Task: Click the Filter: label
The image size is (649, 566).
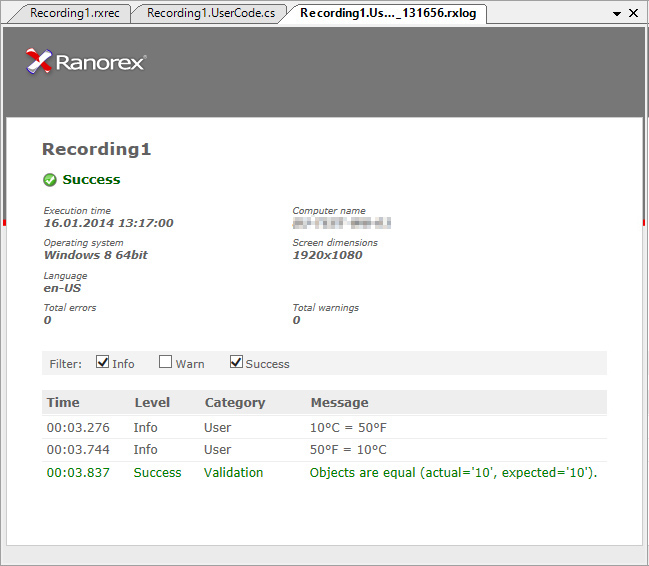Action: 66,364
